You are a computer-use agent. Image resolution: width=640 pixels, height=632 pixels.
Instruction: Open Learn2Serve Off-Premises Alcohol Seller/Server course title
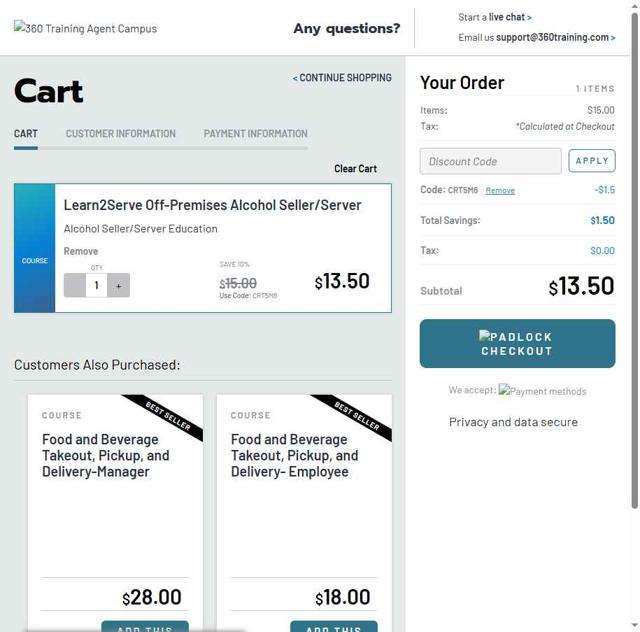click(x=212, y=205)
